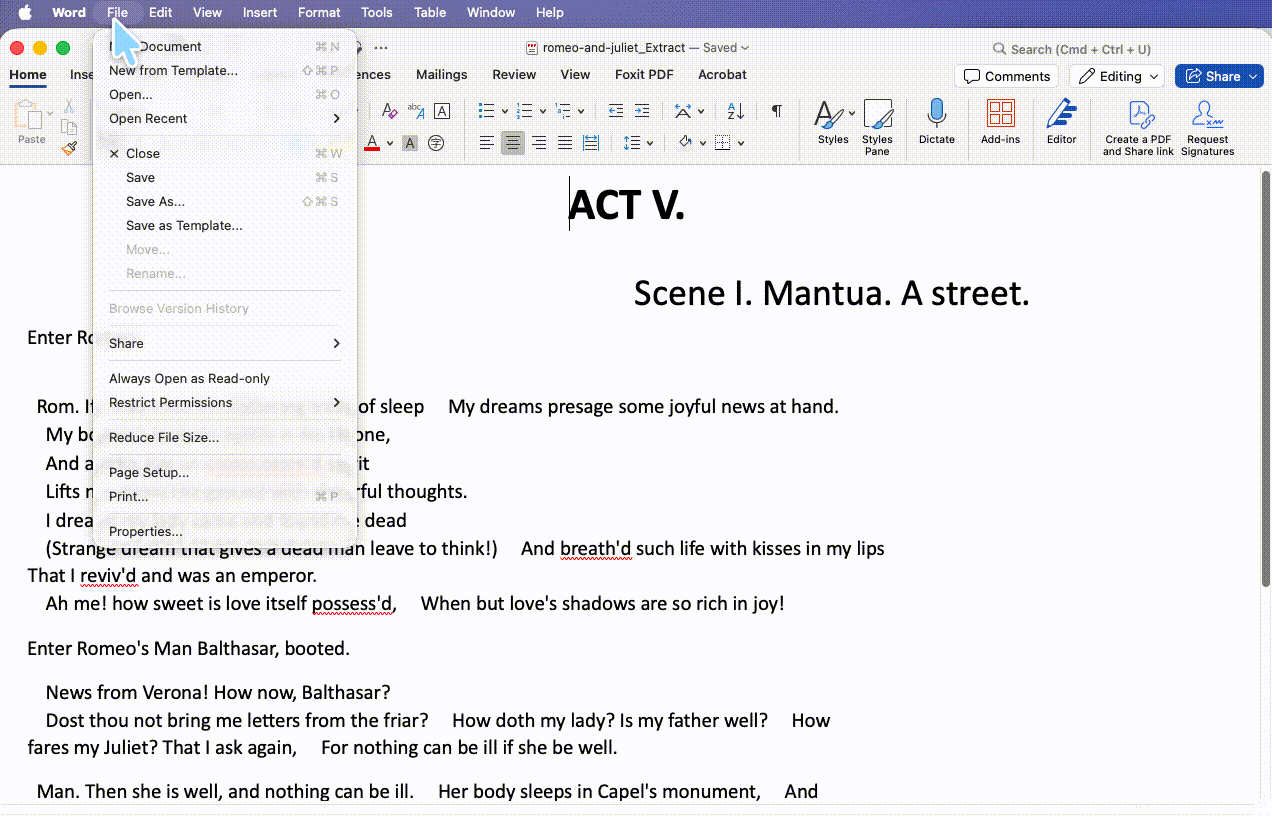The image size is (1272, 816).
Task: Click the Line Spacing icon
Action: 631,143
